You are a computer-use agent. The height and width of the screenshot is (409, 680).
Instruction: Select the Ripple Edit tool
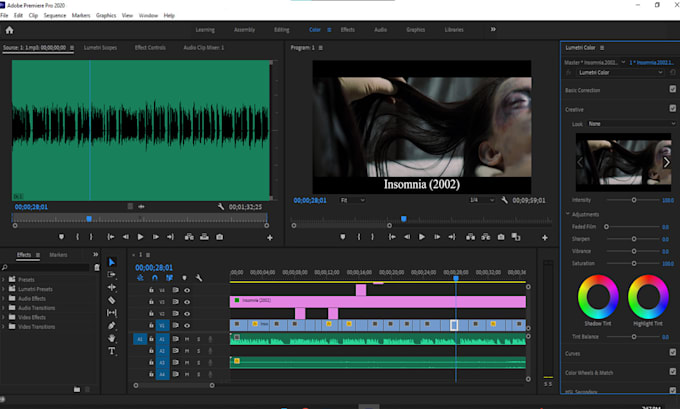[x=111, y=287]
